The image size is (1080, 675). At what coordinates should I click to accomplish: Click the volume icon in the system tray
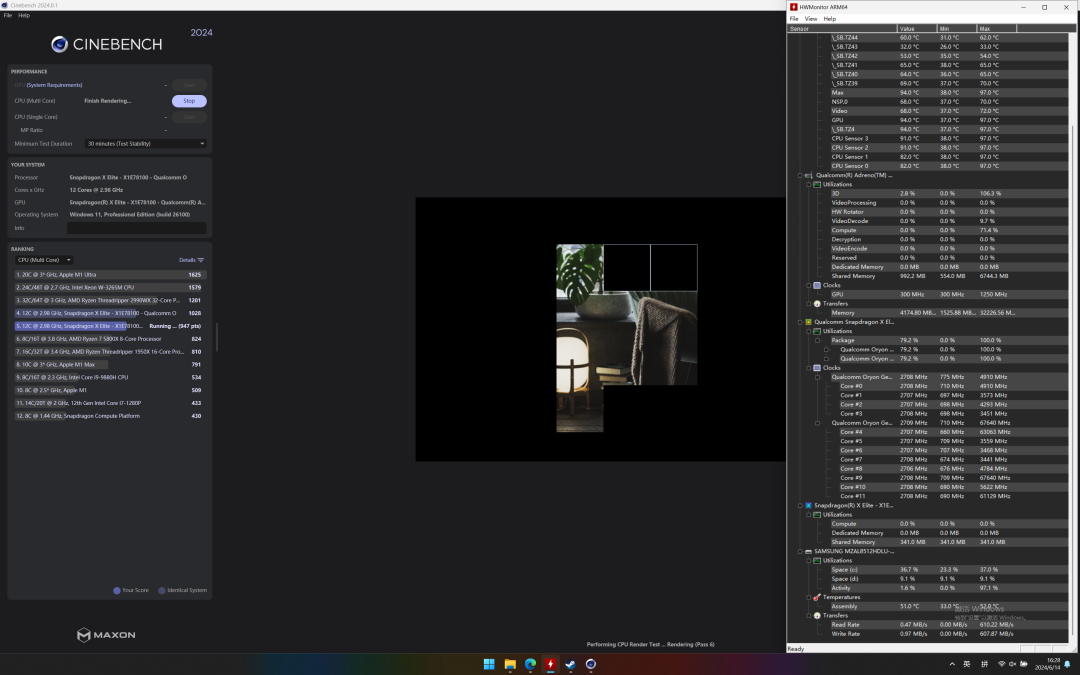coord(1012,664)
